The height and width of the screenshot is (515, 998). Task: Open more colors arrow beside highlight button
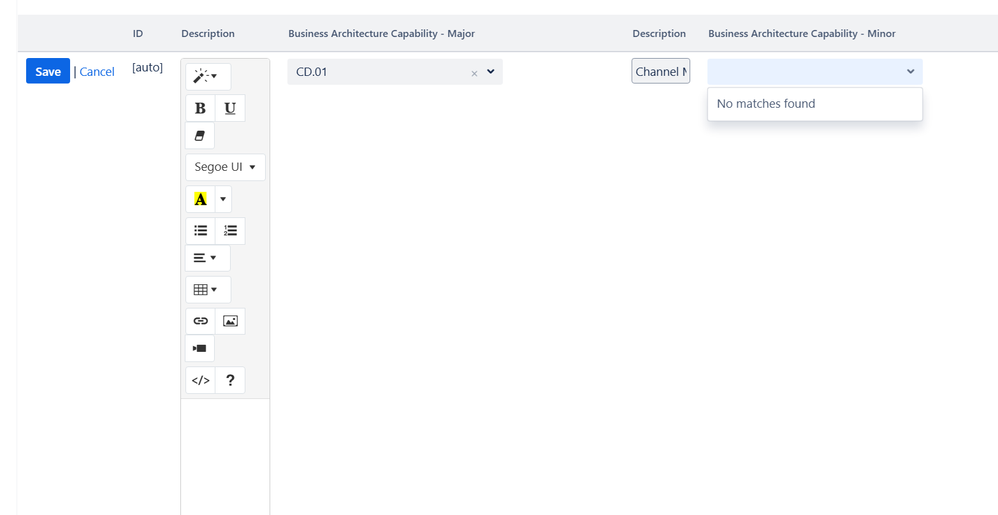click(x=223, y=199)
